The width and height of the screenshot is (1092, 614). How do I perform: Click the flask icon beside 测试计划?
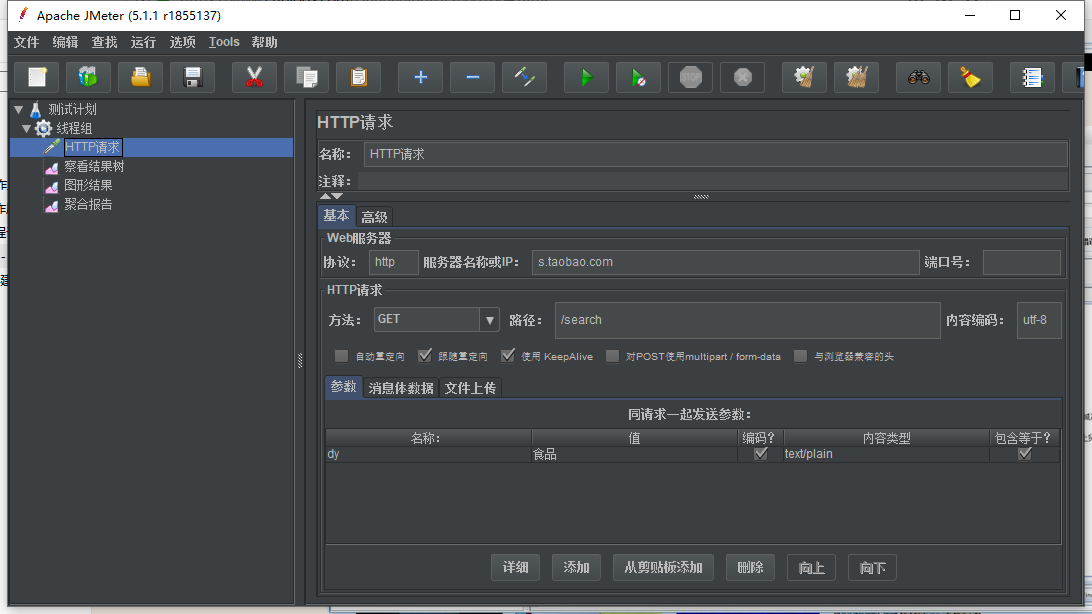click(36, 109)
